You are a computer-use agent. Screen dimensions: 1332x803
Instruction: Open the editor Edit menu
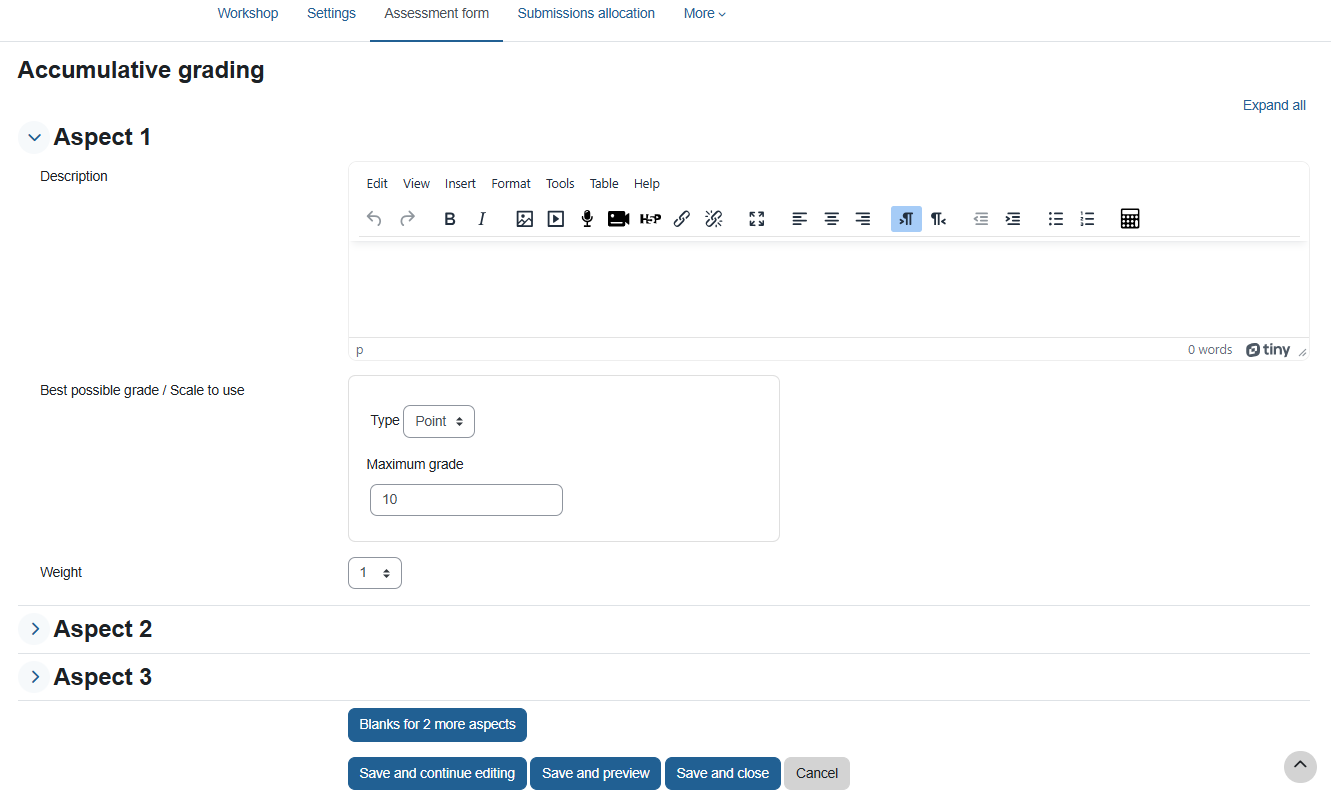377,184
